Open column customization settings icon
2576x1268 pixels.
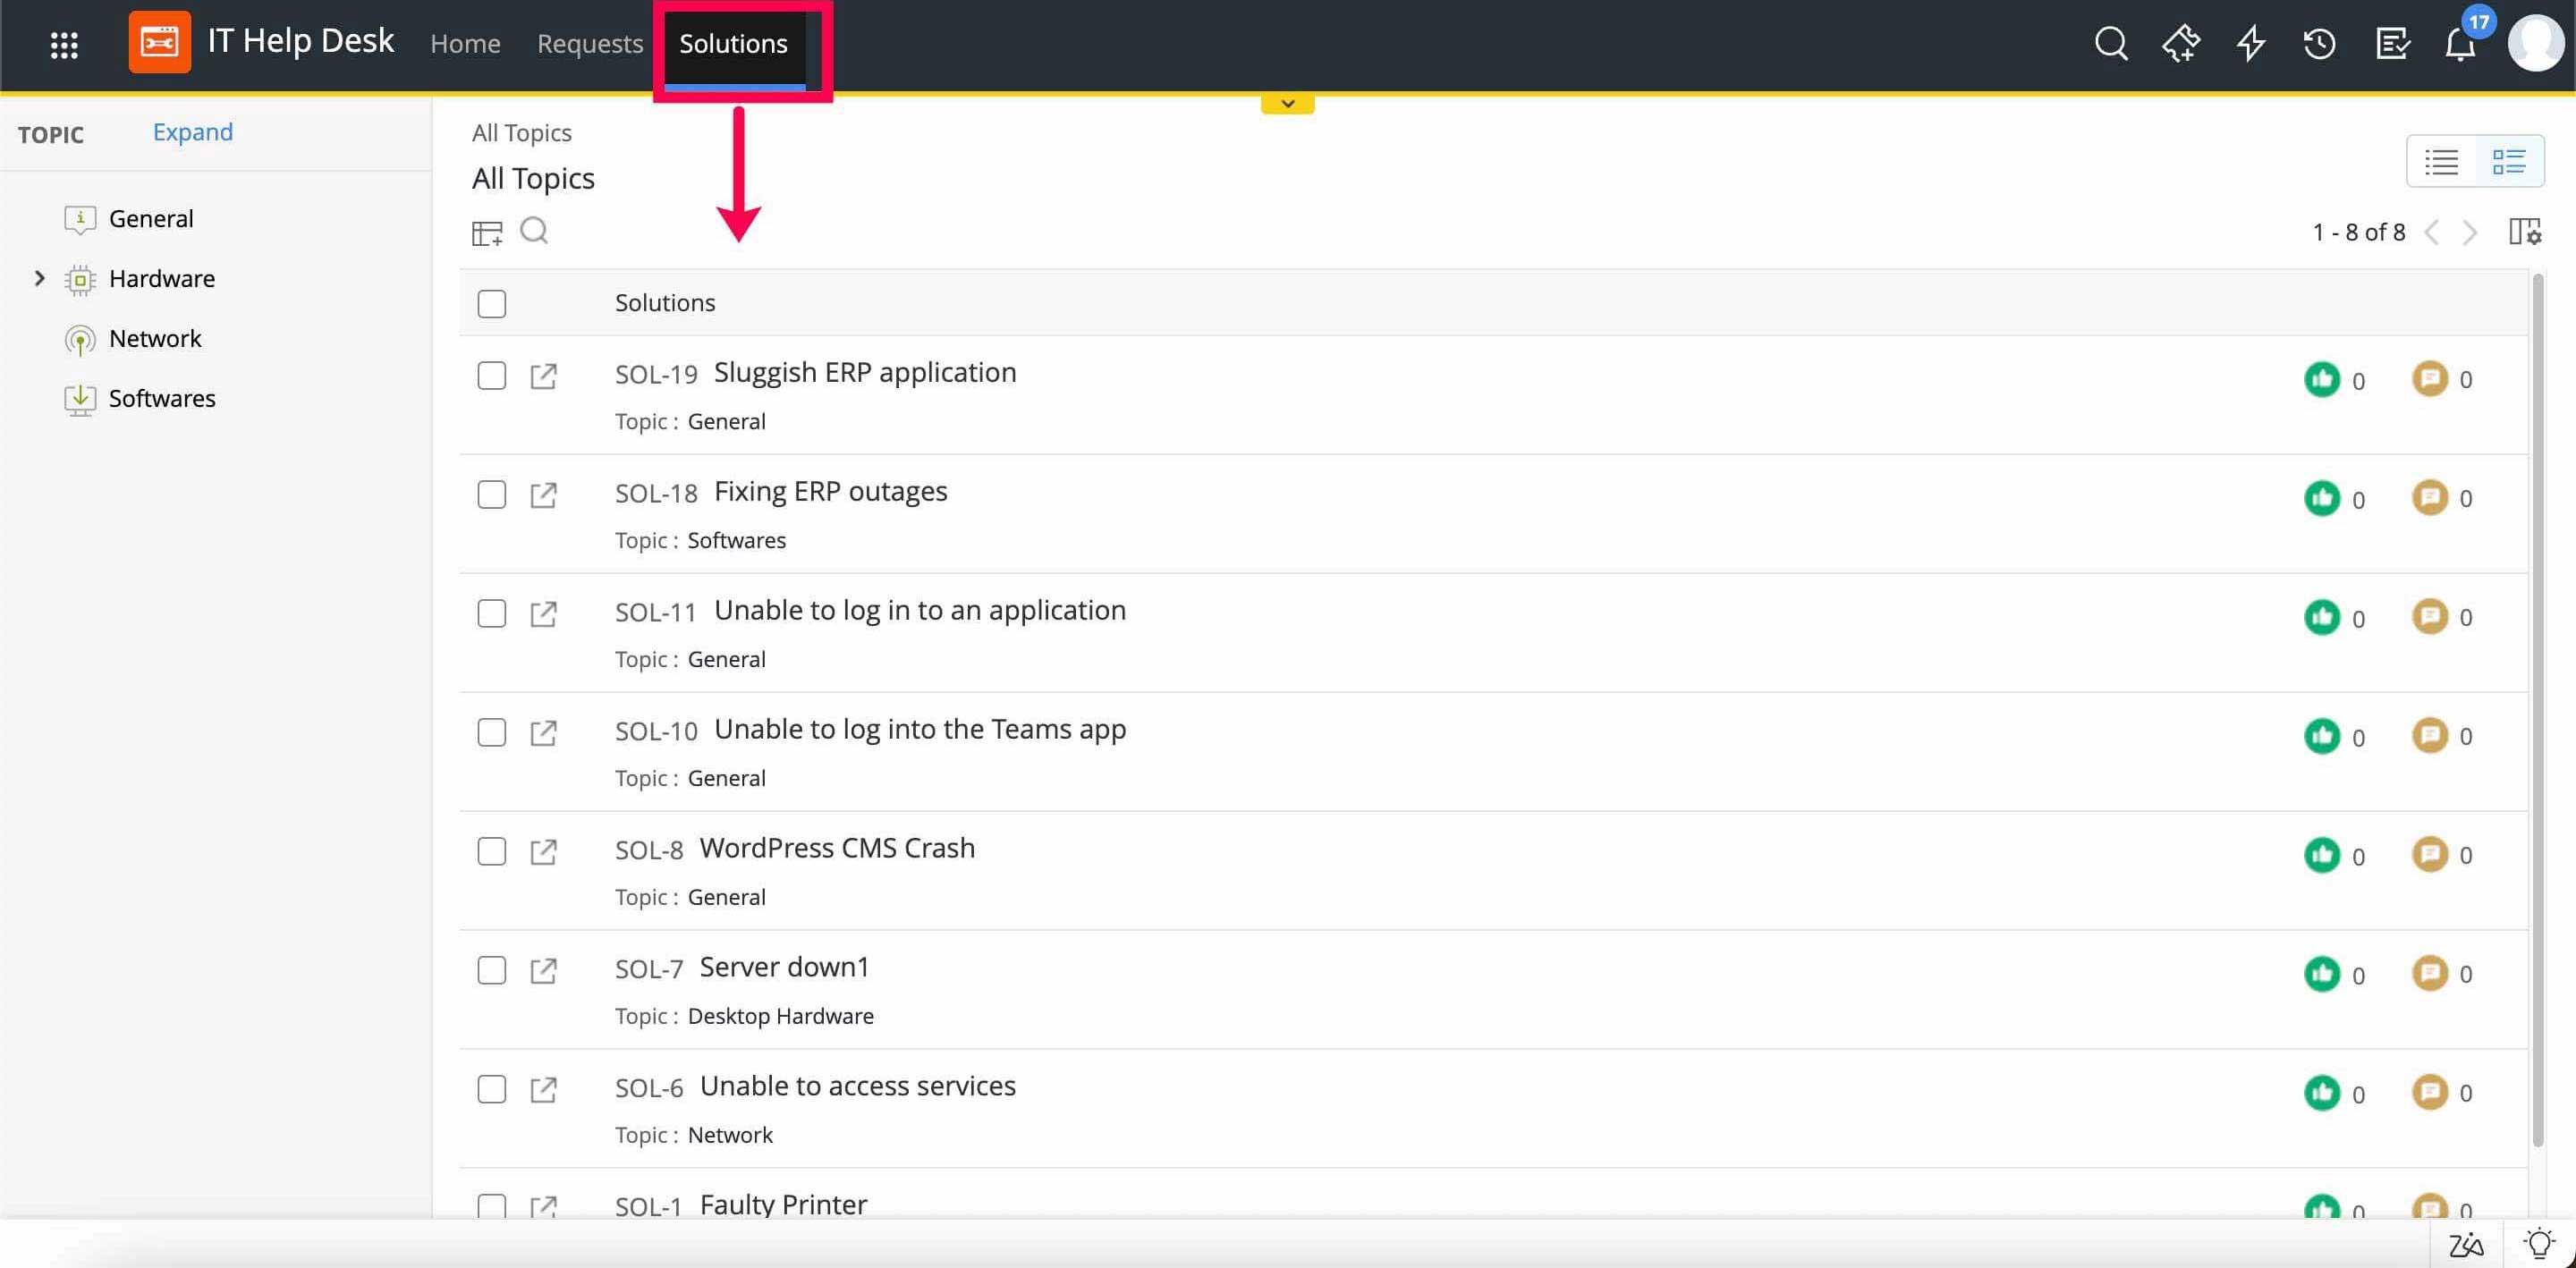tap(2524, 231)
